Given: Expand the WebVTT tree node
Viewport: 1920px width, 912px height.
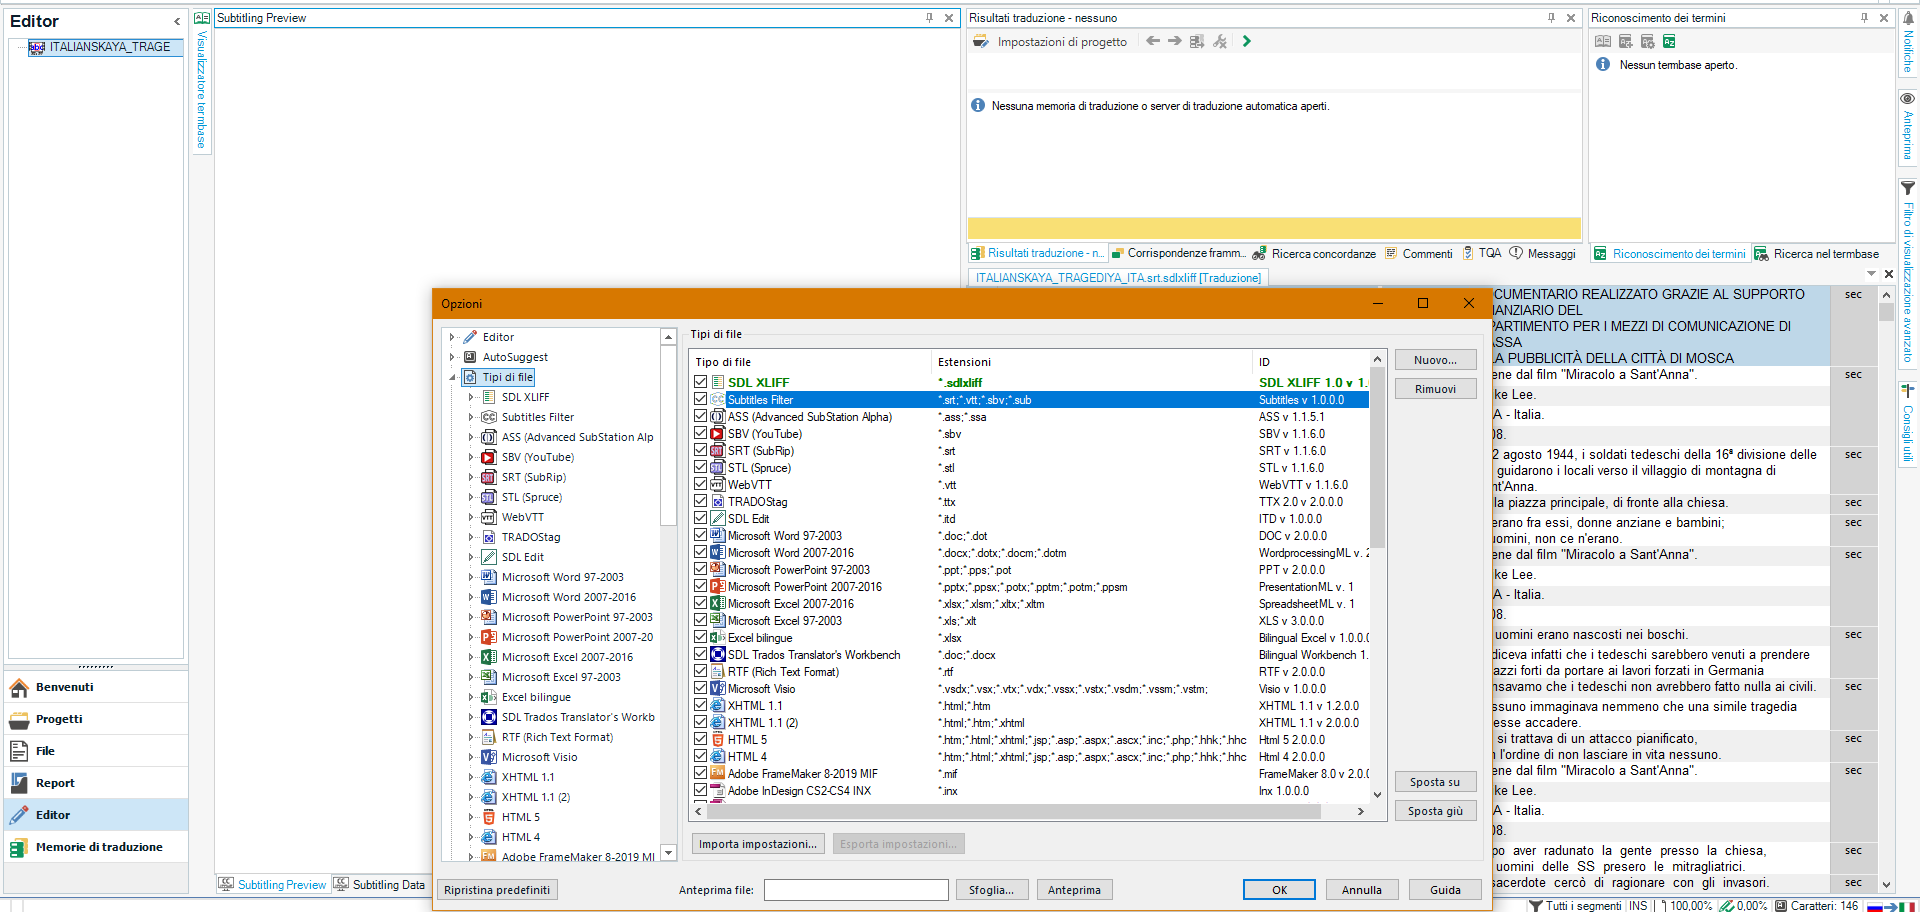Looking at the screenshot, I should pyautogui.click(x=471, y=517).
